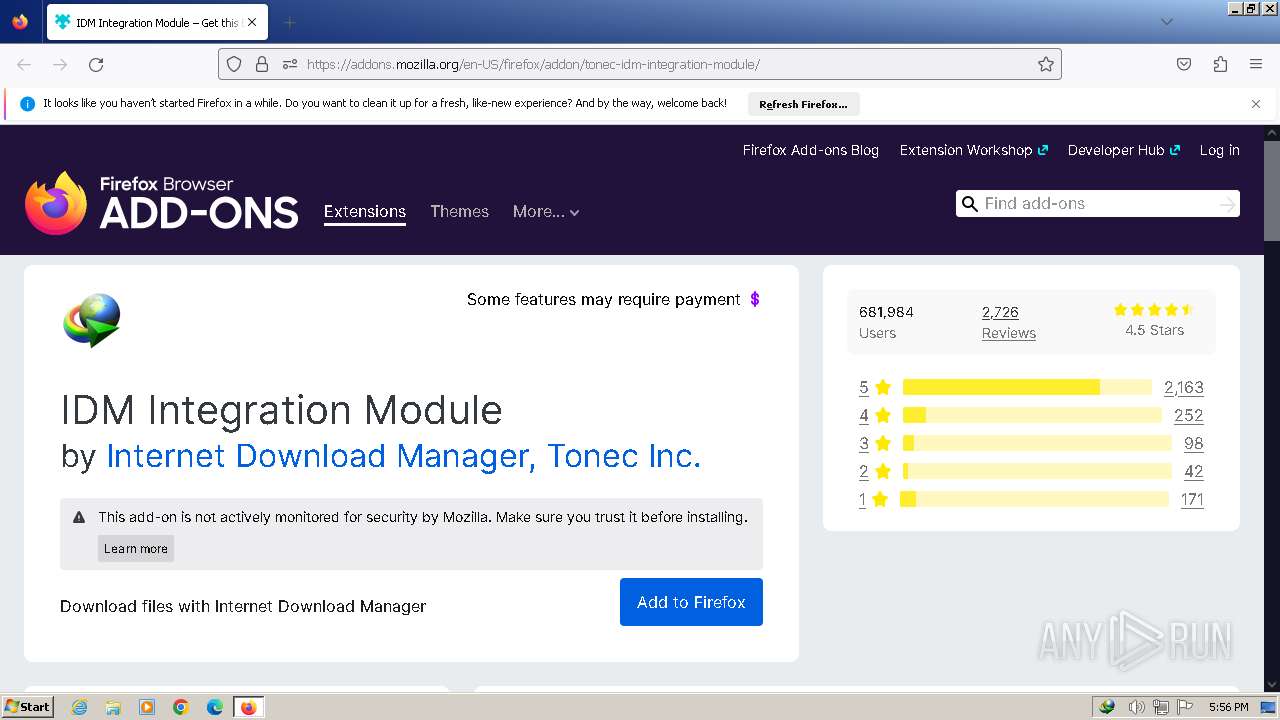Screen dimensions: 1280x720
Task: Click the 4.5 Stars rating stars
Action: point(1154,310)
